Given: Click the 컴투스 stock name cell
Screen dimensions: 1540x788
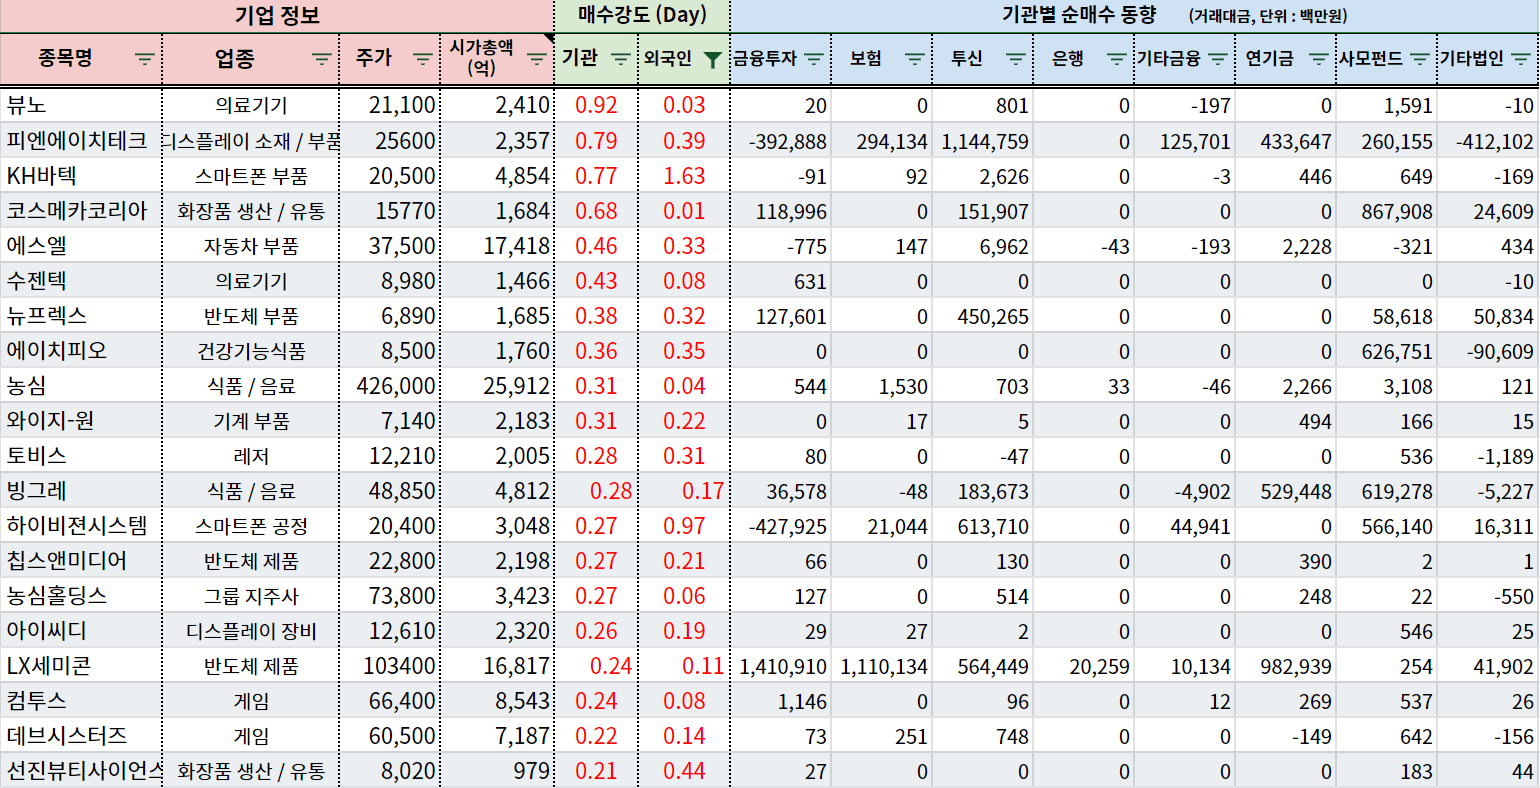Looking at the screenshot, I should [81, 700].
